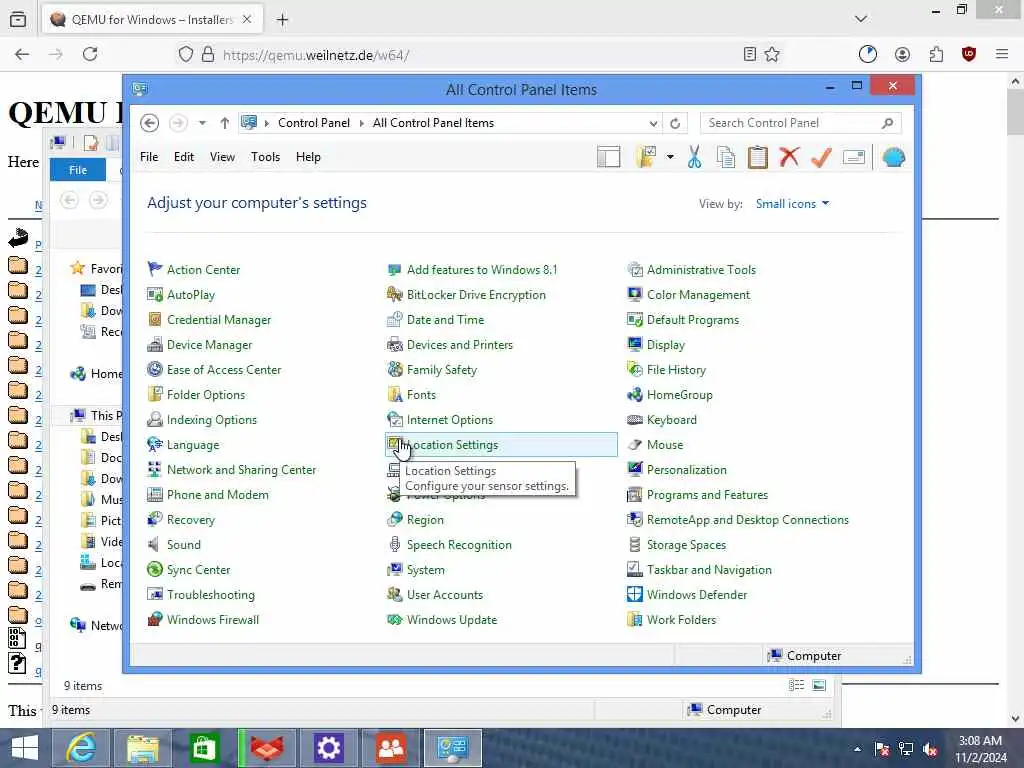Show hidden tray icons arrow
Image resolution: width=1024 pixels, height=768 pixels.
pos(857,749)
